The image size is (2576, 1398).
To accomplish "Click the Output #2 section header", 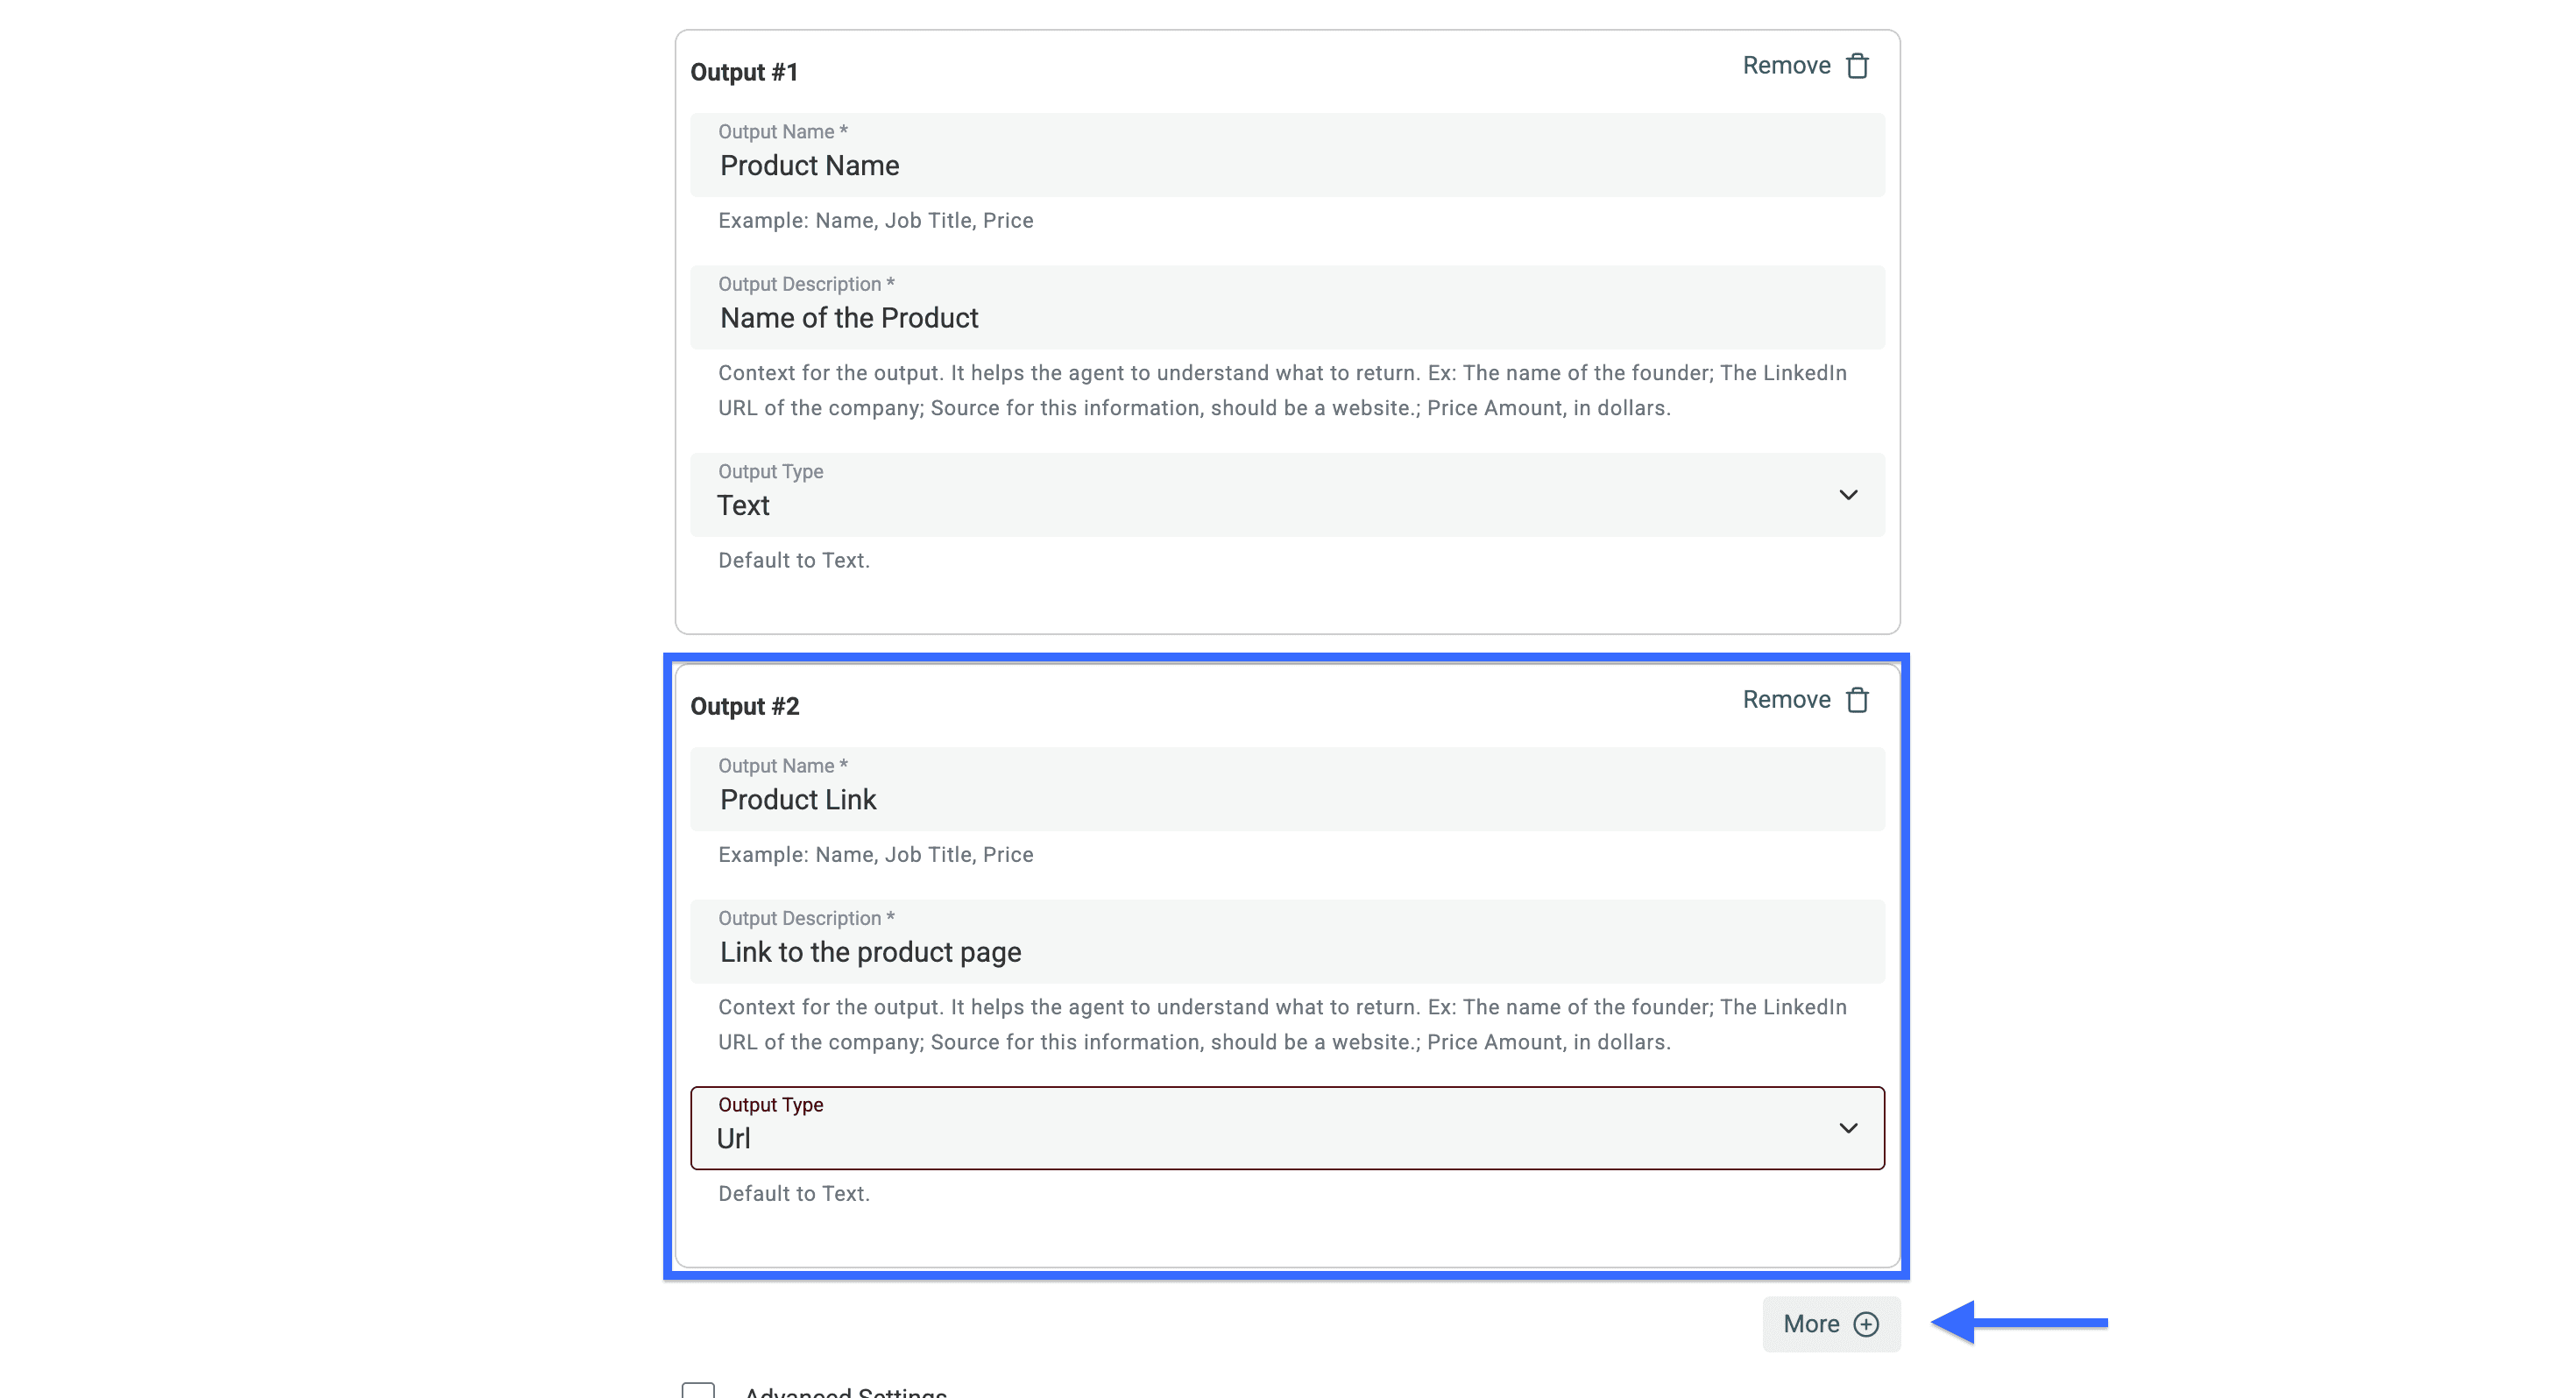I will pyautogui.click(x=745, y=705).
